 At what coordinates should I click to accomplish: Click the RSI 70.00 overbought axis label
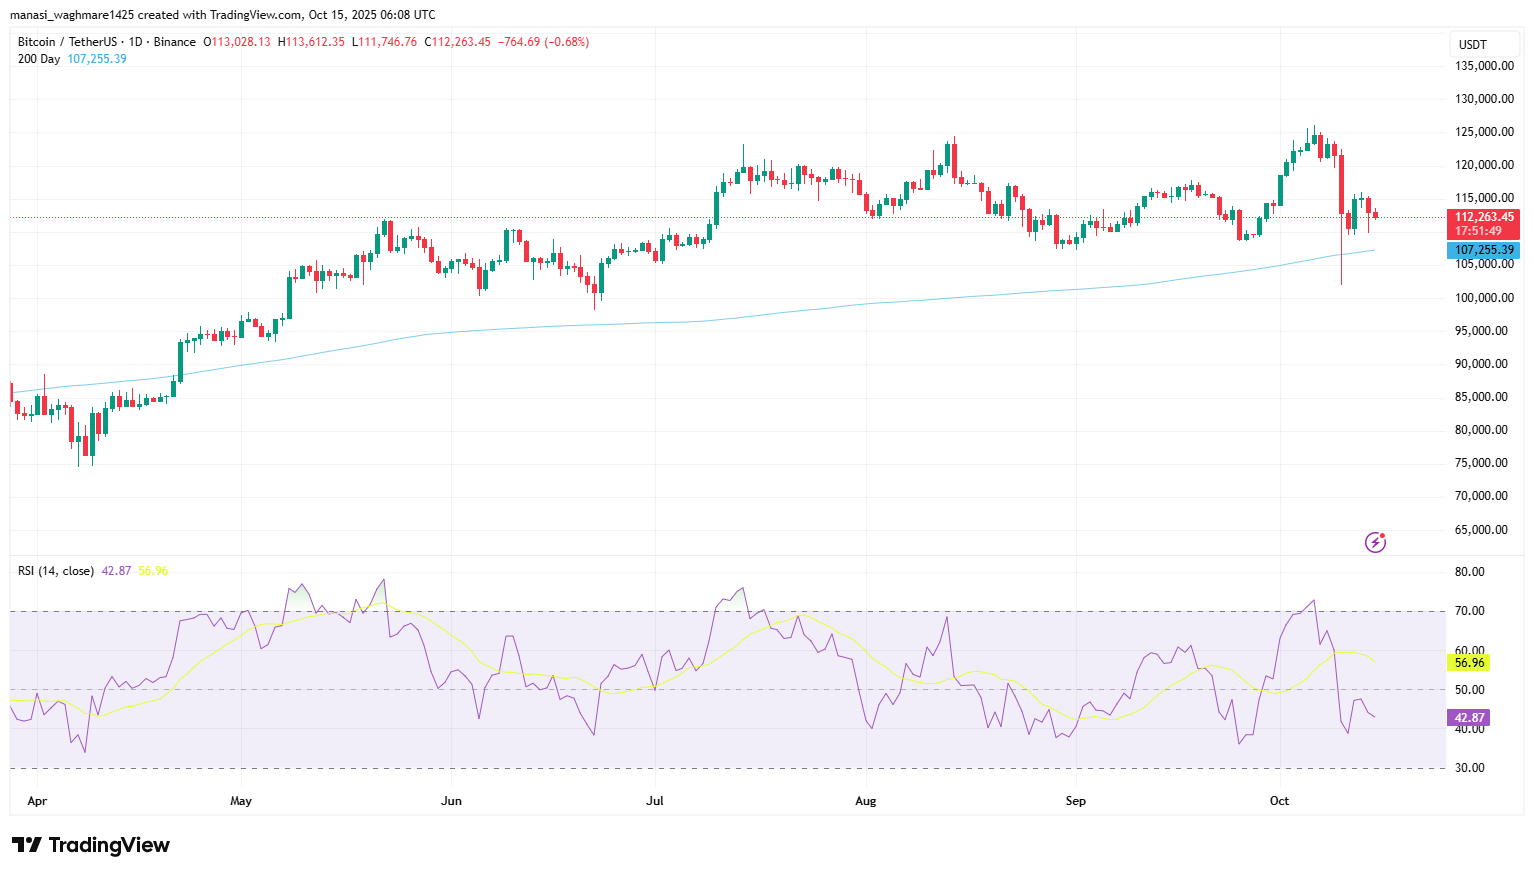tap(1469, 611)
